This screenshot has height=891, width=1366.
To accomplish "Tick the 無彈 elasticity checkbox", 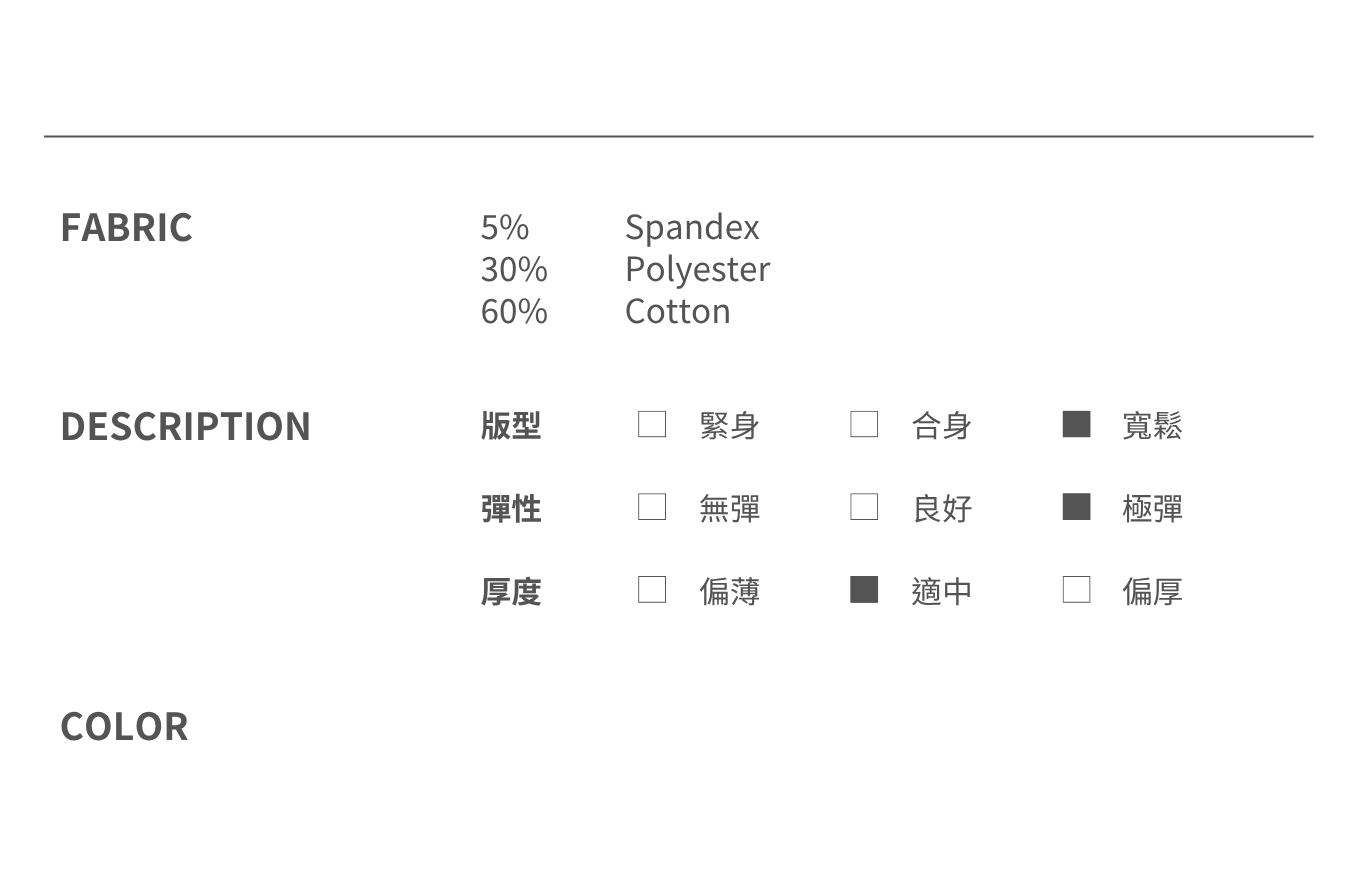I will pos(652,507).
